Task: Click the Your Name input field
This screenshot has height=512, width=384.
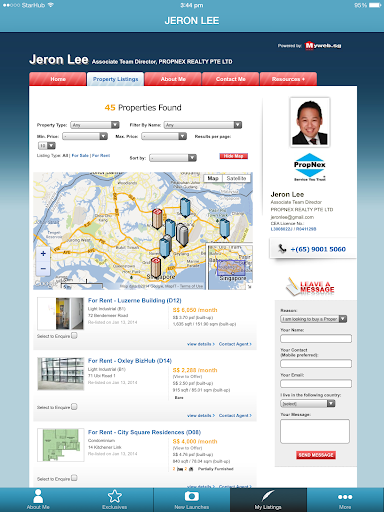Action: pyautogui.click(x=316, y=338)
